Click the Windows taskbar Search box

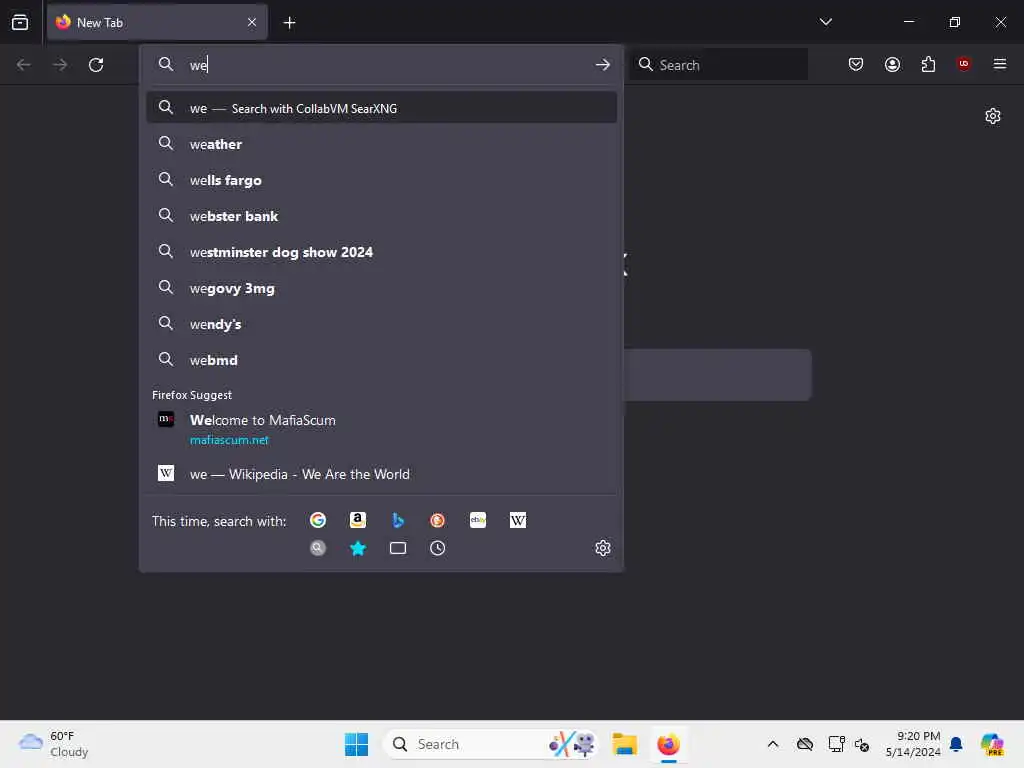point(491,744)
